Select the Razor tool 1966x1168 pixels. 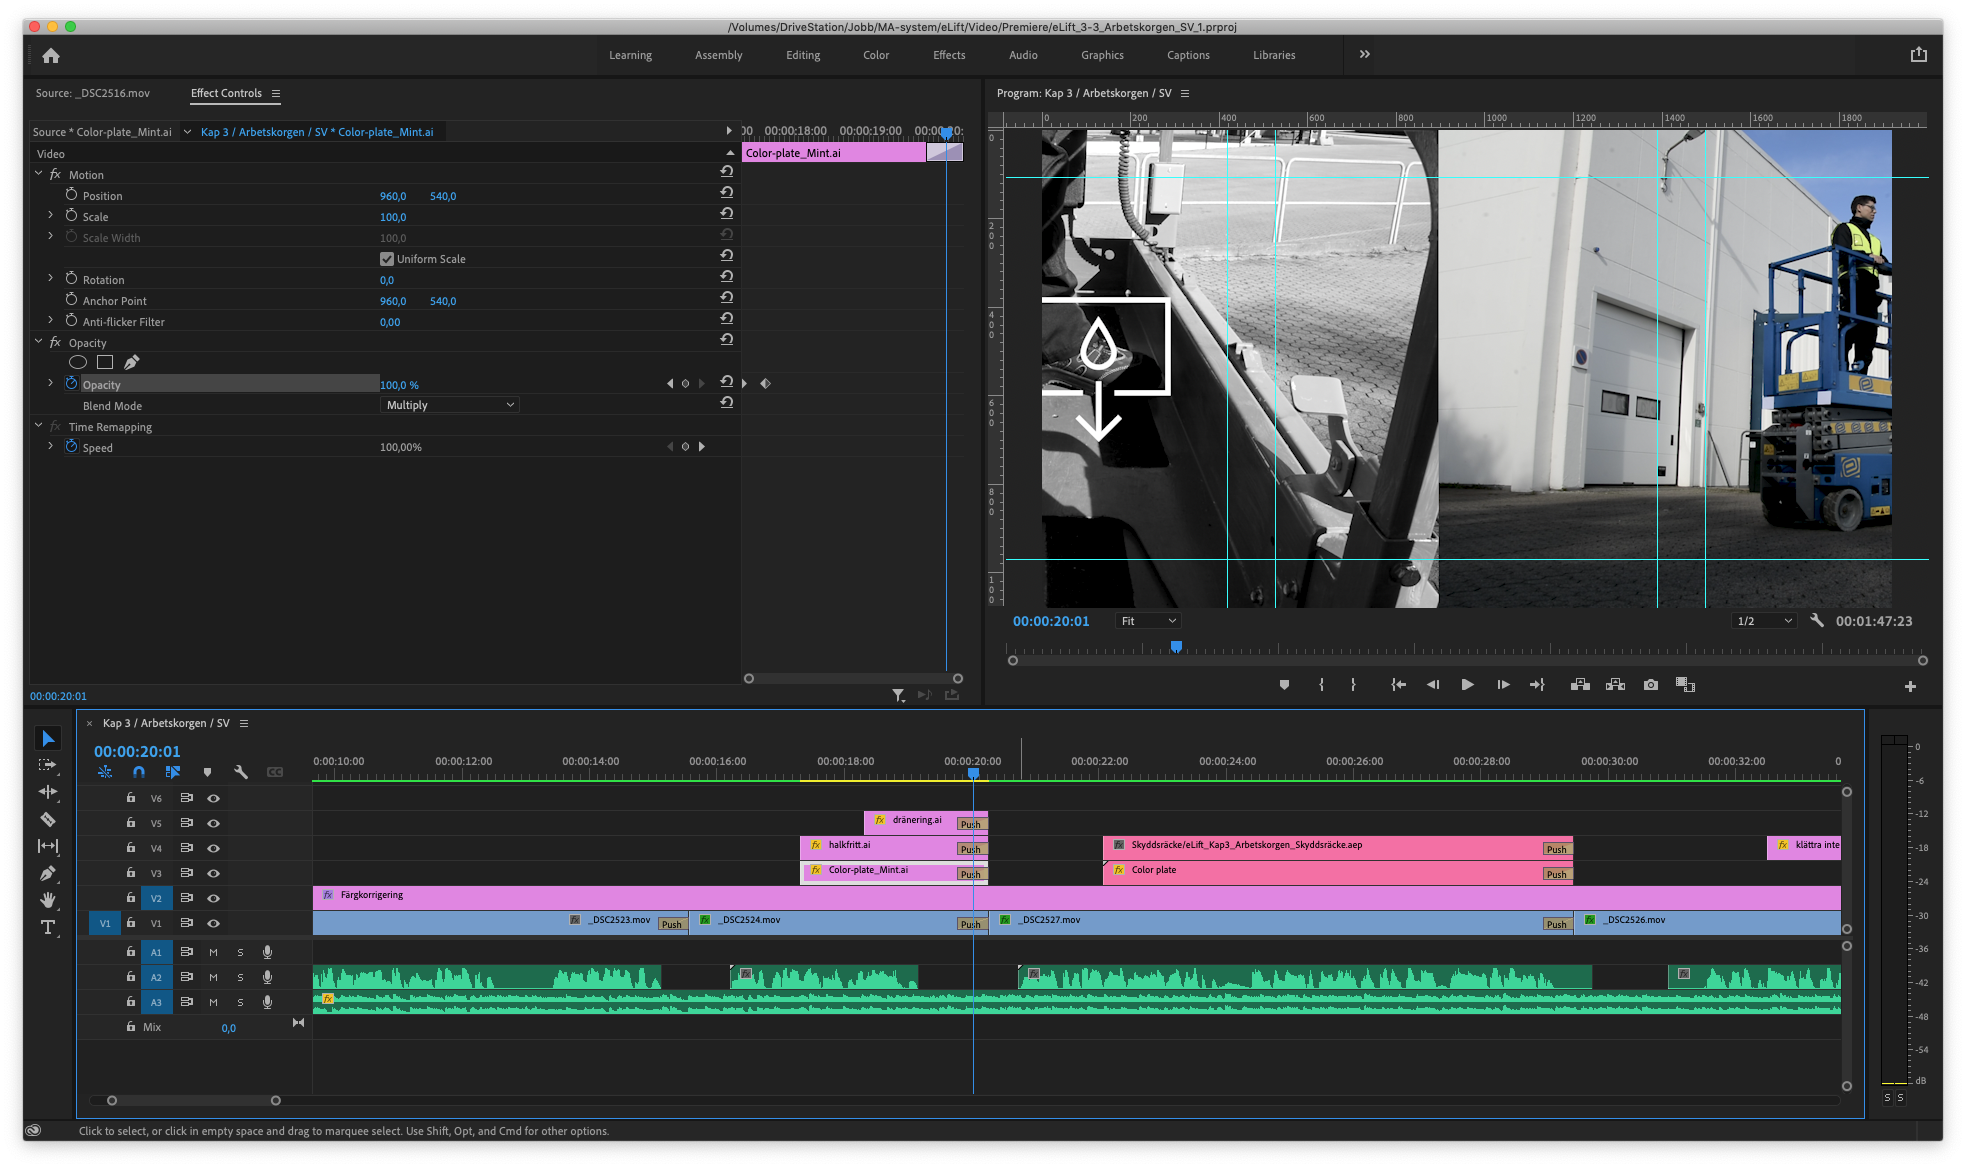[x=47, y=819]
